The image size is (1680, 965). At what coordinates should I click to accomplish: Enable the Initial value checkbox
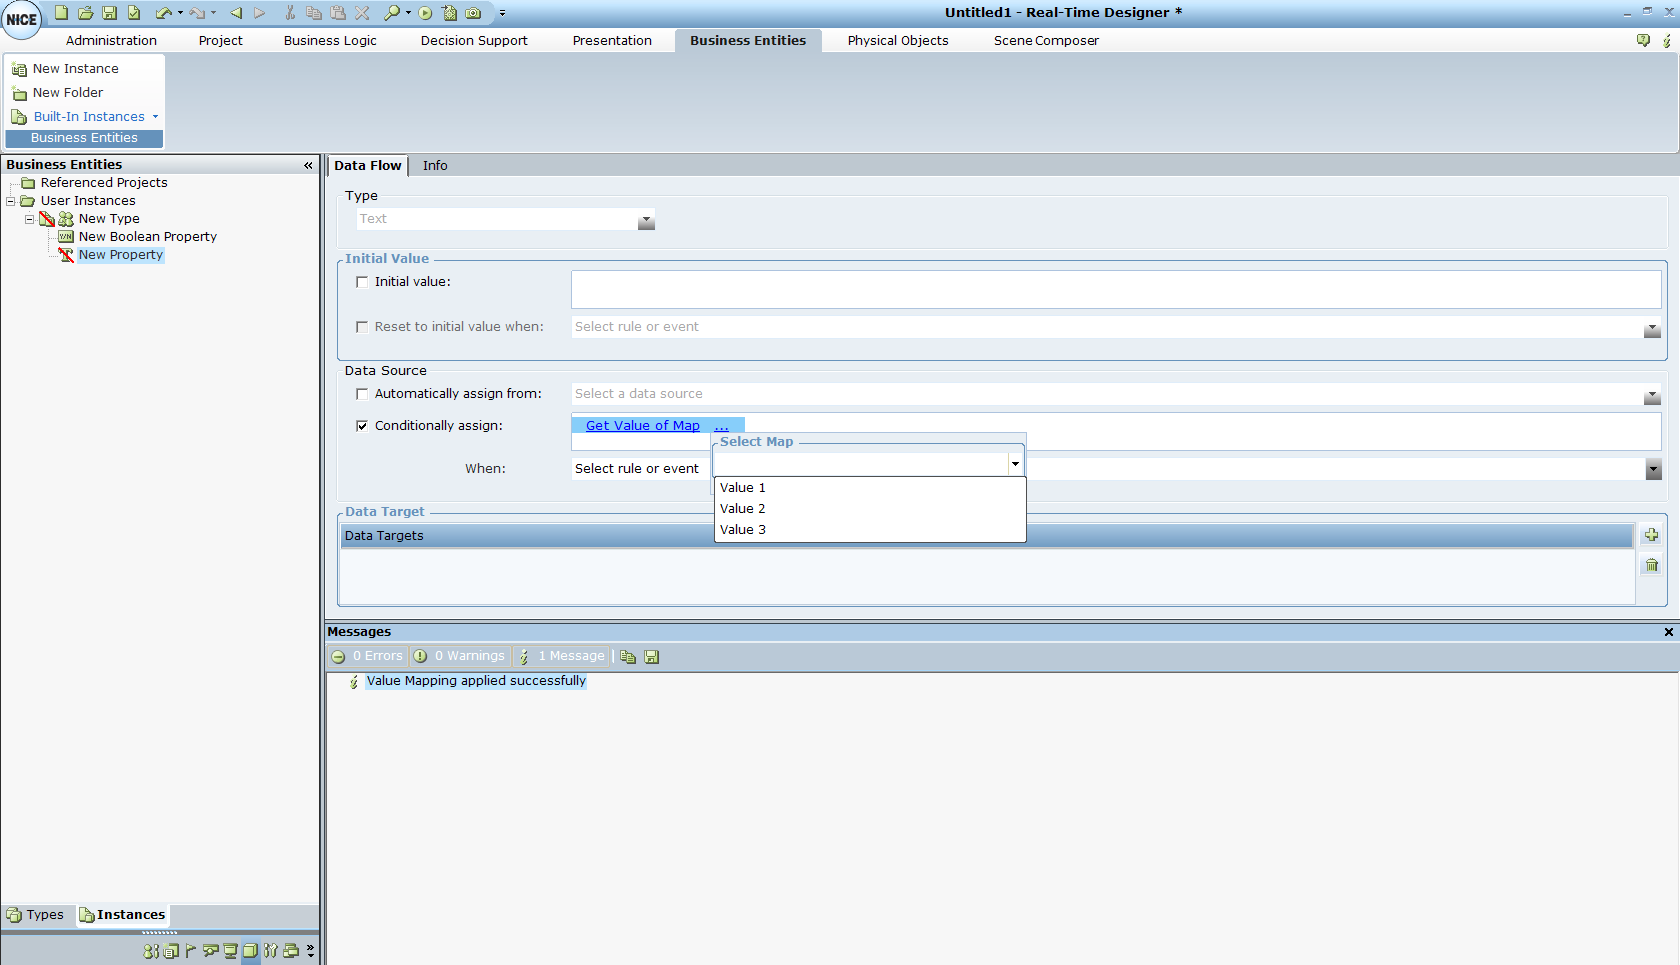tap(362, 282)
